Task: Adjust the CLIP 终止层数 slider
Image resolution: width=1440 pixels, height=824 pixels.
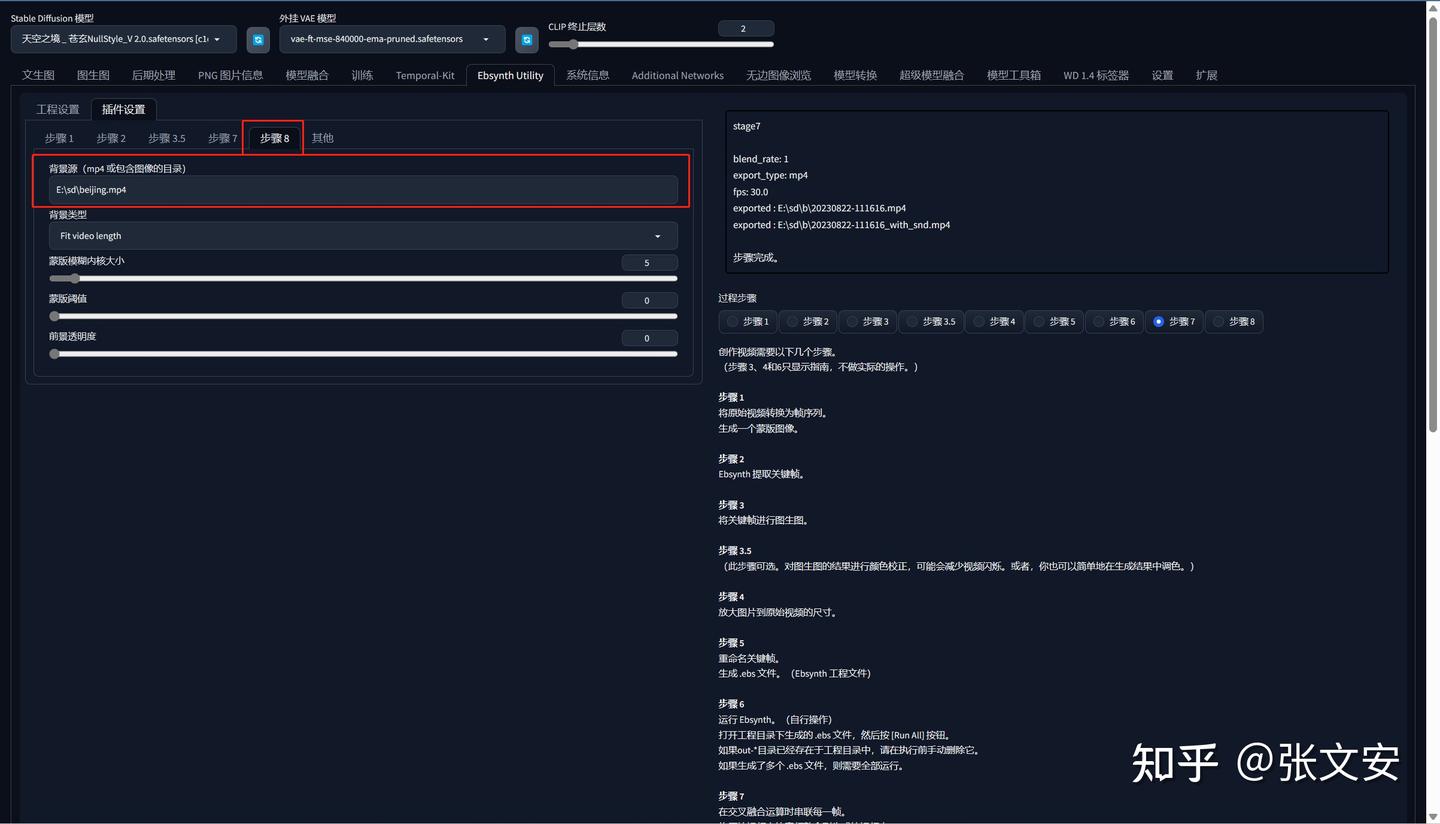Action: [572, 44]
